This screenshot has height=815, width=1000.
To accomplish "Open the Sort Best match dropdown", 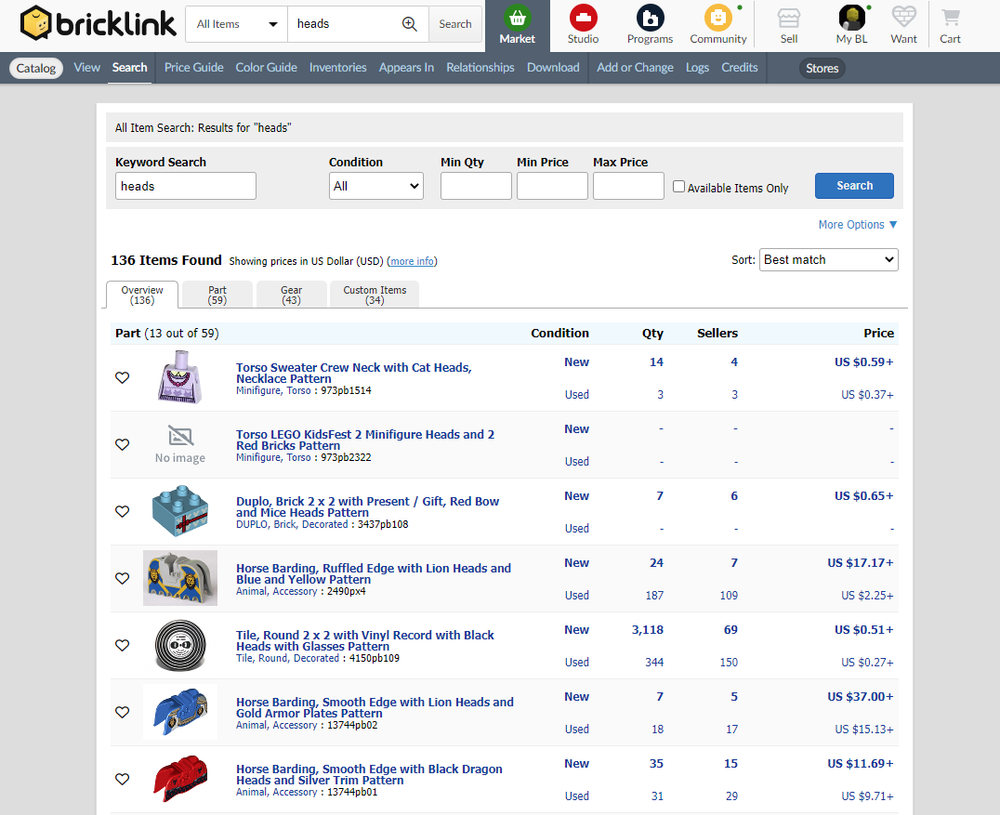I will pos(828,259).
